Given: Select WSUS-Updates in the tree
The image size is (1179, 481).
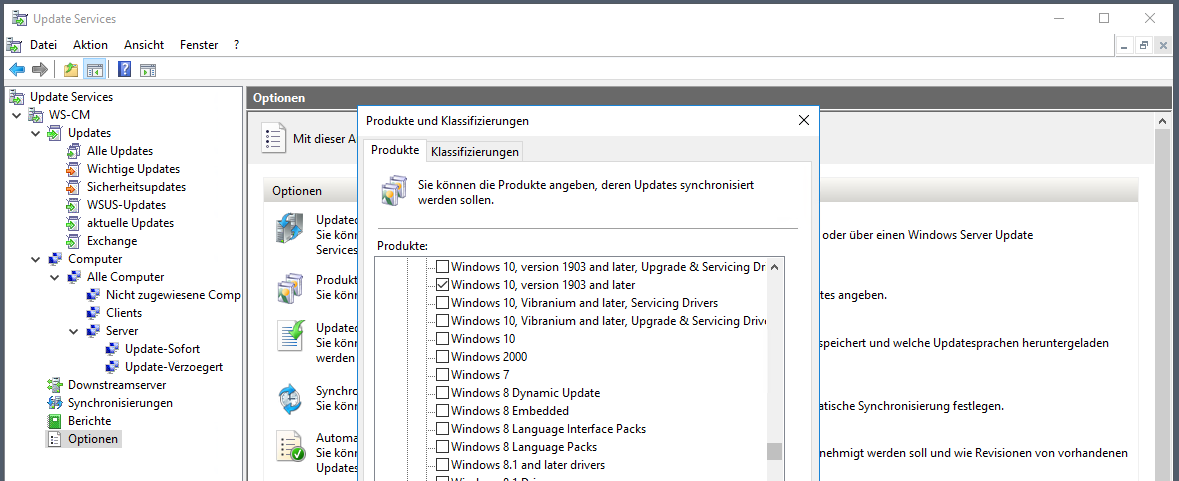Looking at the screenshot, I should (x=126, y=205).
